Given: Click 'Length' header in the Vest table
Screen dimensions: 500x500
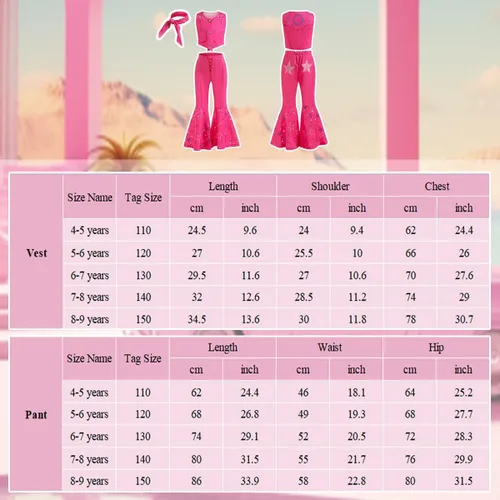Looking at the screenshot, I should click(x=223, y=186).
